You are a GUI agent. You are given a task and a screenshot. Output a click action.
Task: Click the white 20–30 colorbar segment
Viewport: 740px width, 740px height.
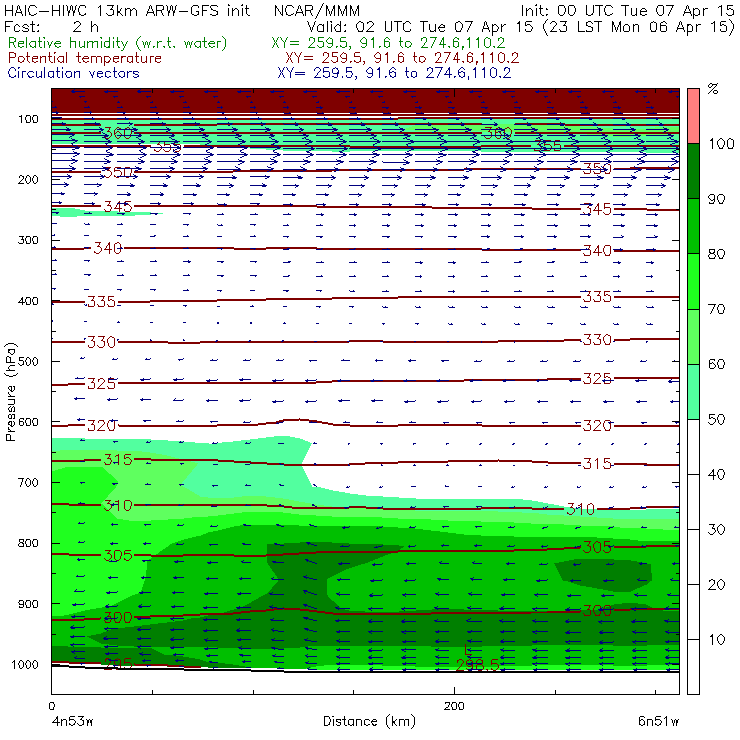[x=693, y=557]
